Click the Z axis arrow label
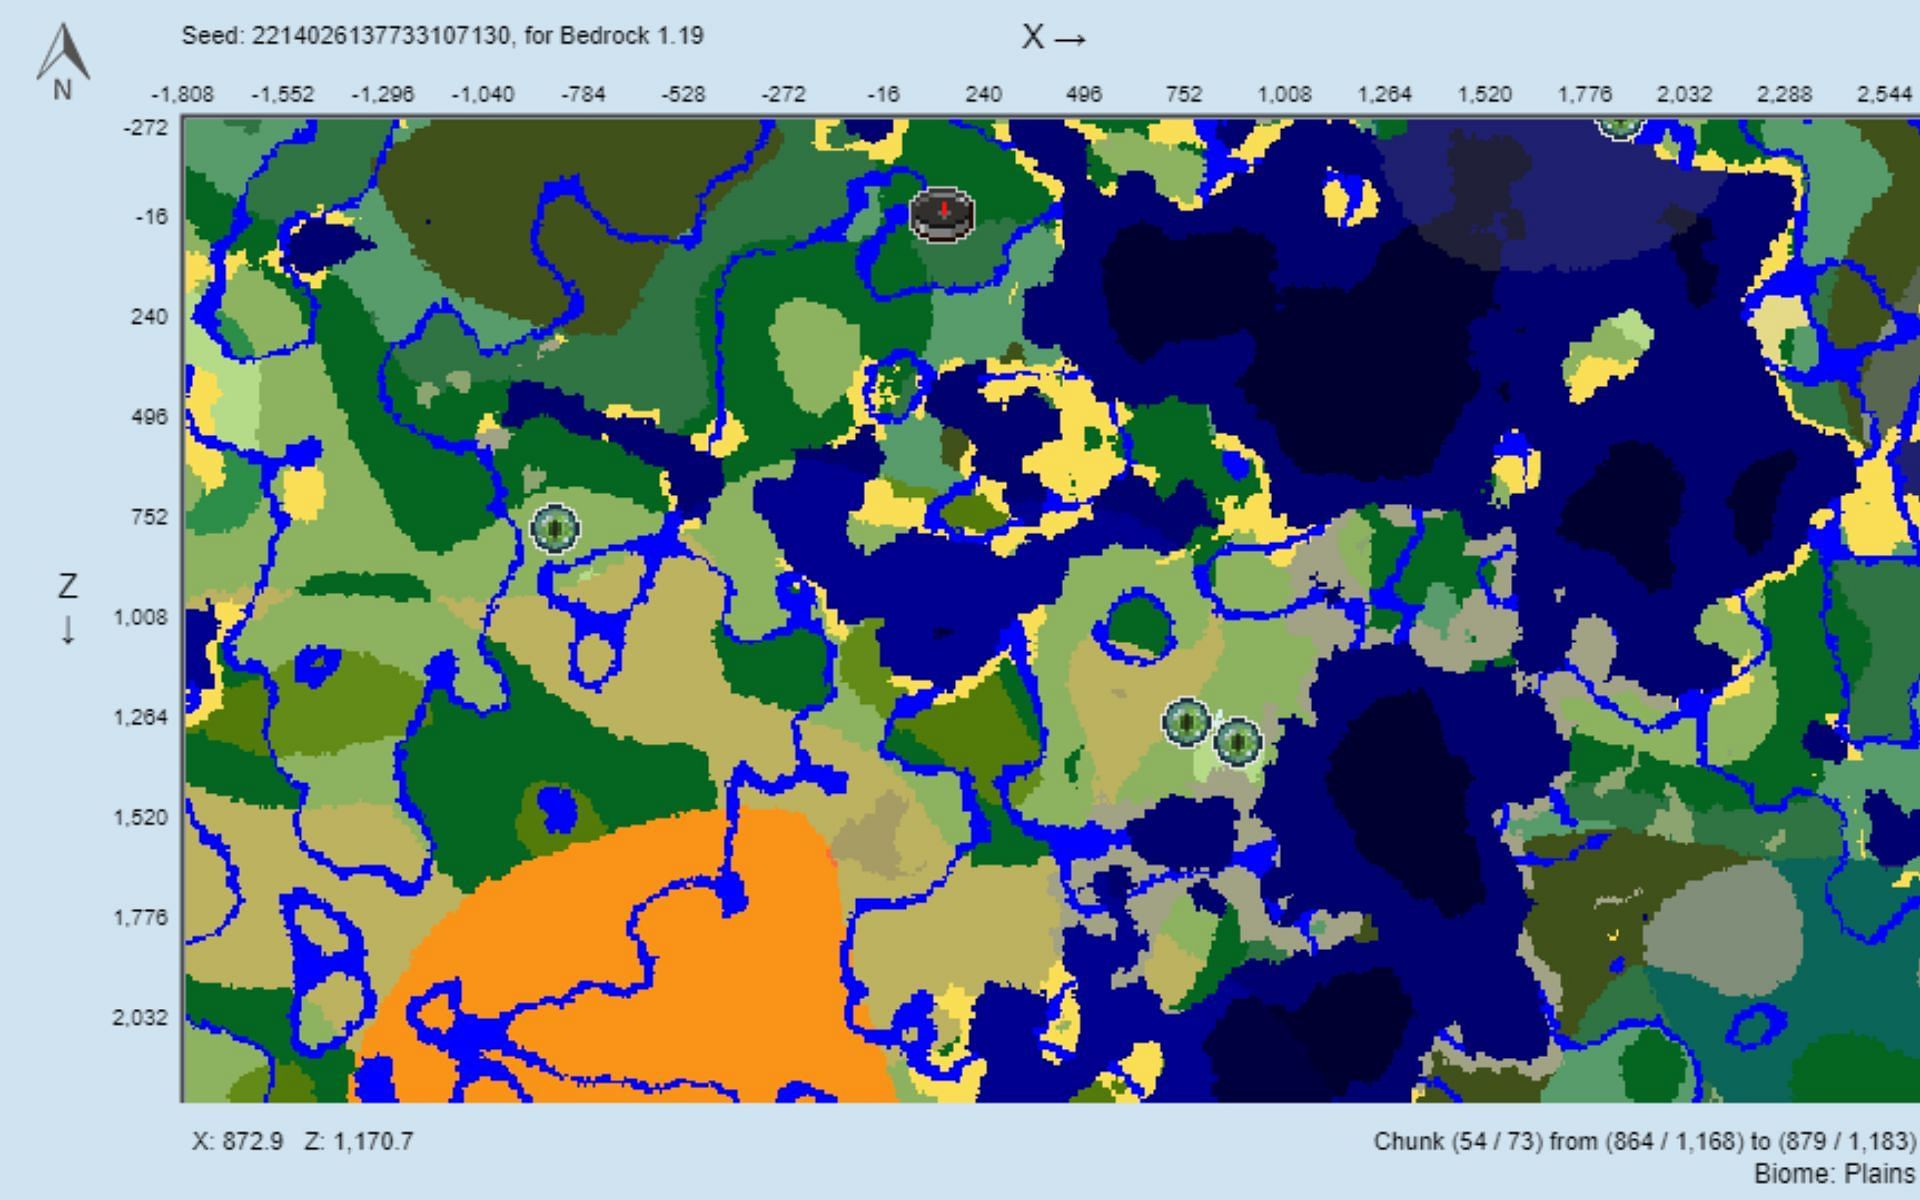1920x1200 pixels. click(67, 608)
